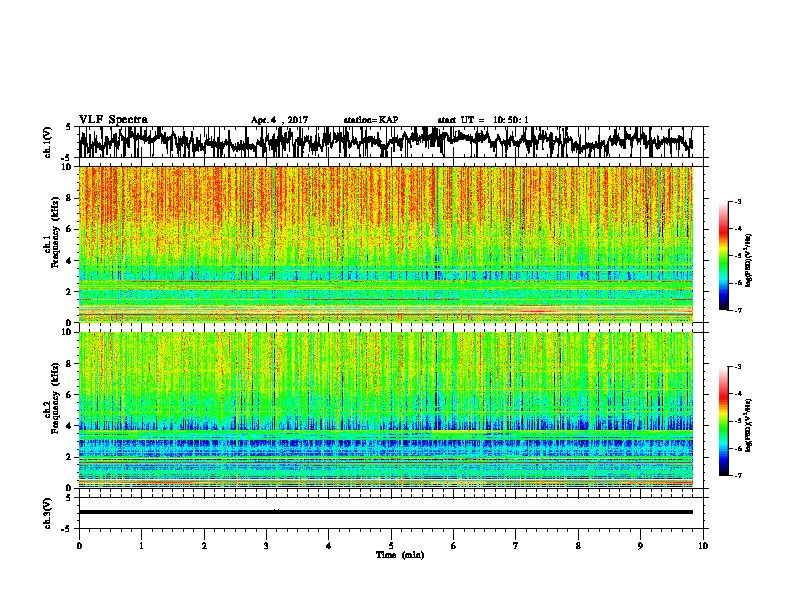The height and width of the screenshot is (612, 792).
Task: Click the date "Apr. 4, 2017" in header
Action: (279, 120)
